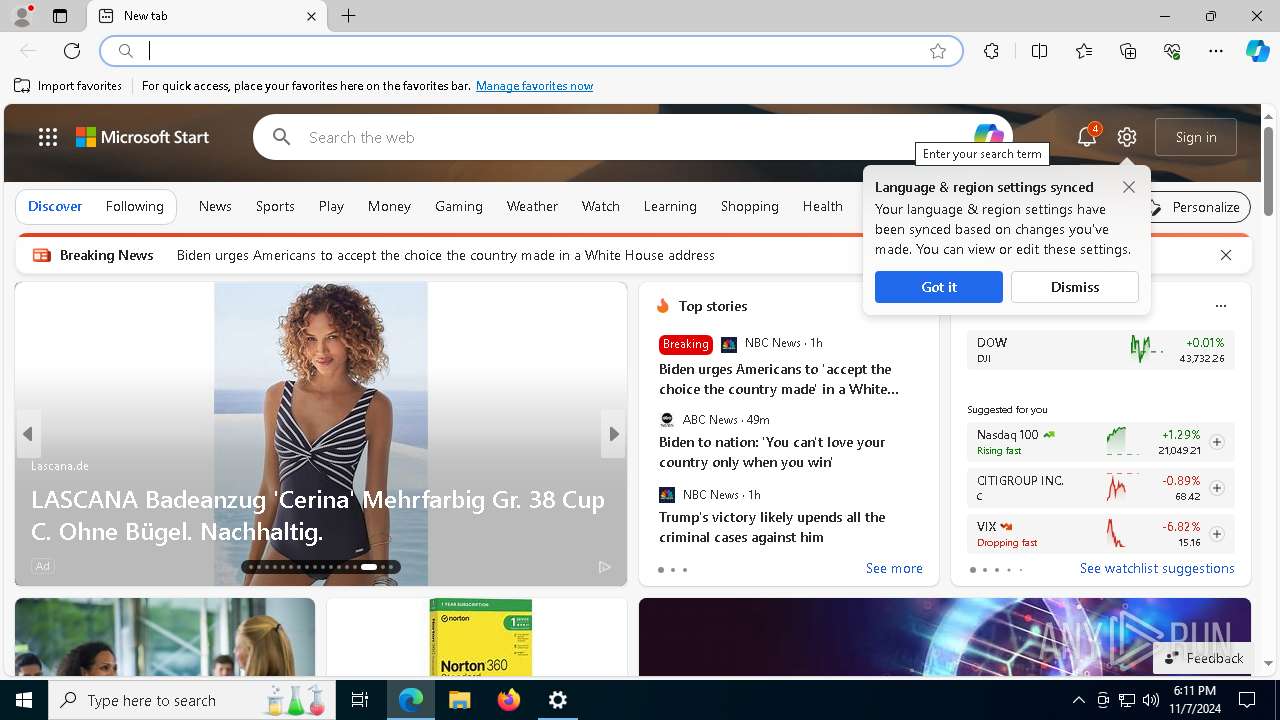Close the language settings synced popup

1129,187
